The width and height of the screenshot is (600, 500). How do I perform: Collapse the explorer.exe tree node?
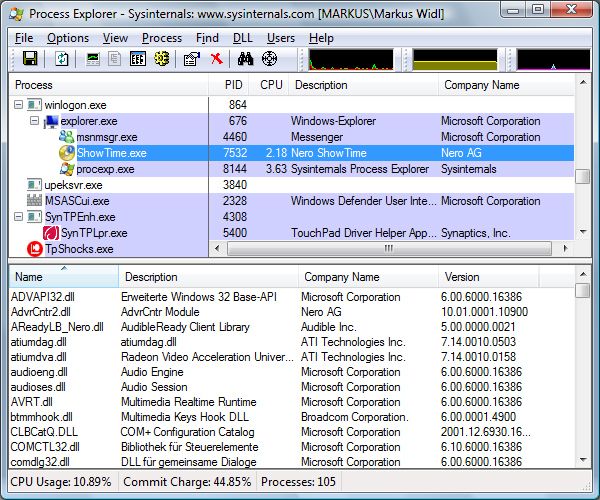coord(34,121)
